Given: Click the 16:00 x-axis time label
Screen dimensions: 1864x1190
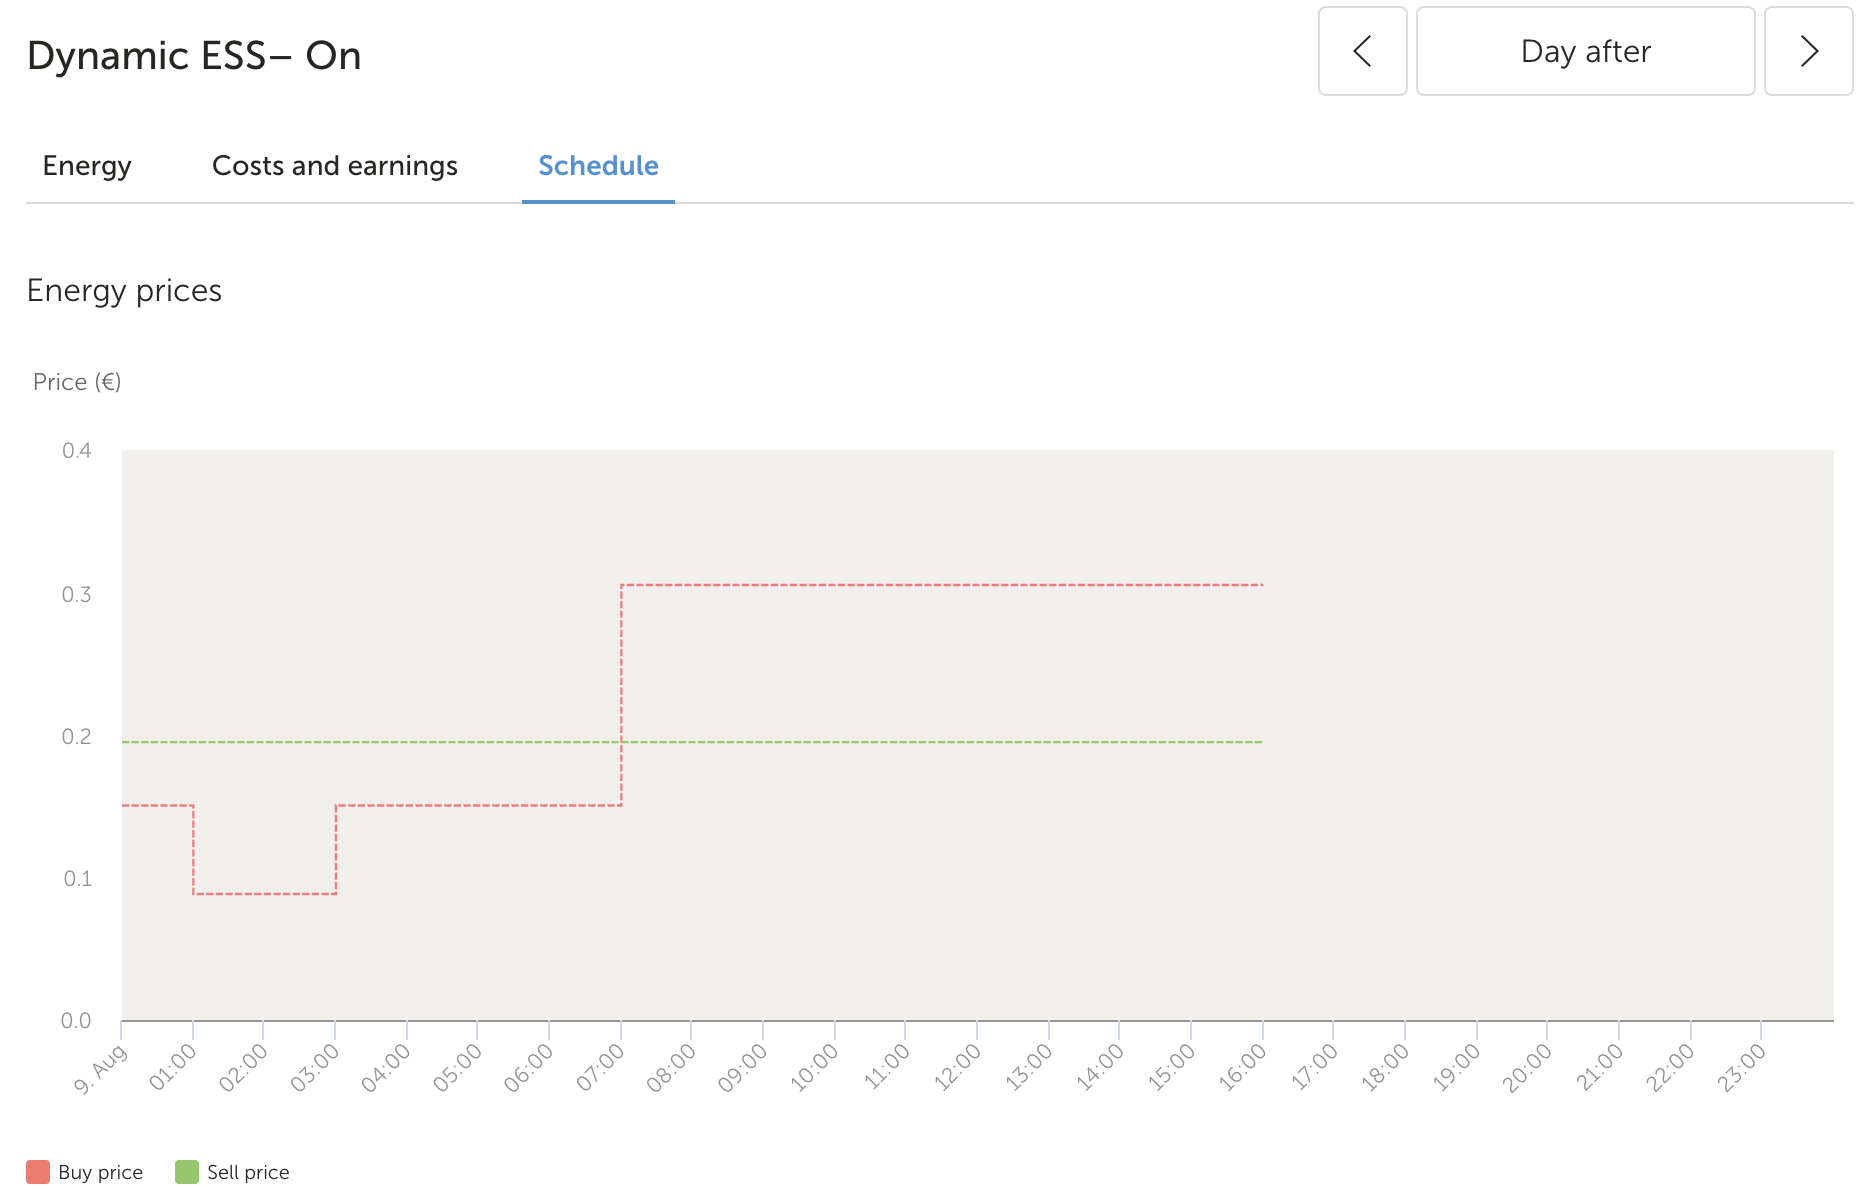Looking at the screenshot, I should (1243, 1067).
